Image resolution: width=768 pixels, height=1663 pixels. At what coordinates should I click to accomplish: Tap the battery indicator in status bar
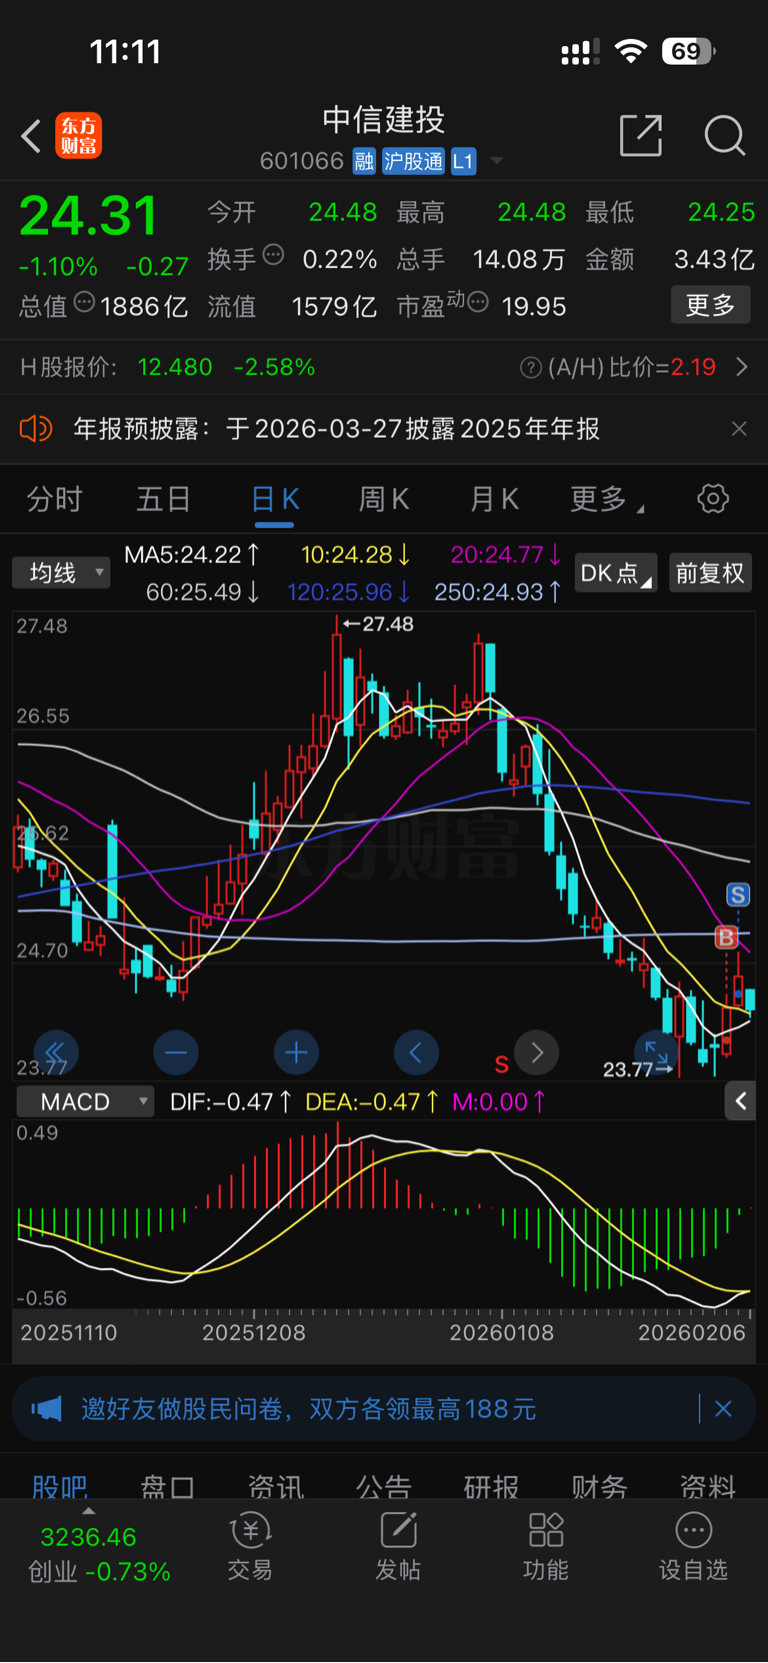tap(689, 51)
